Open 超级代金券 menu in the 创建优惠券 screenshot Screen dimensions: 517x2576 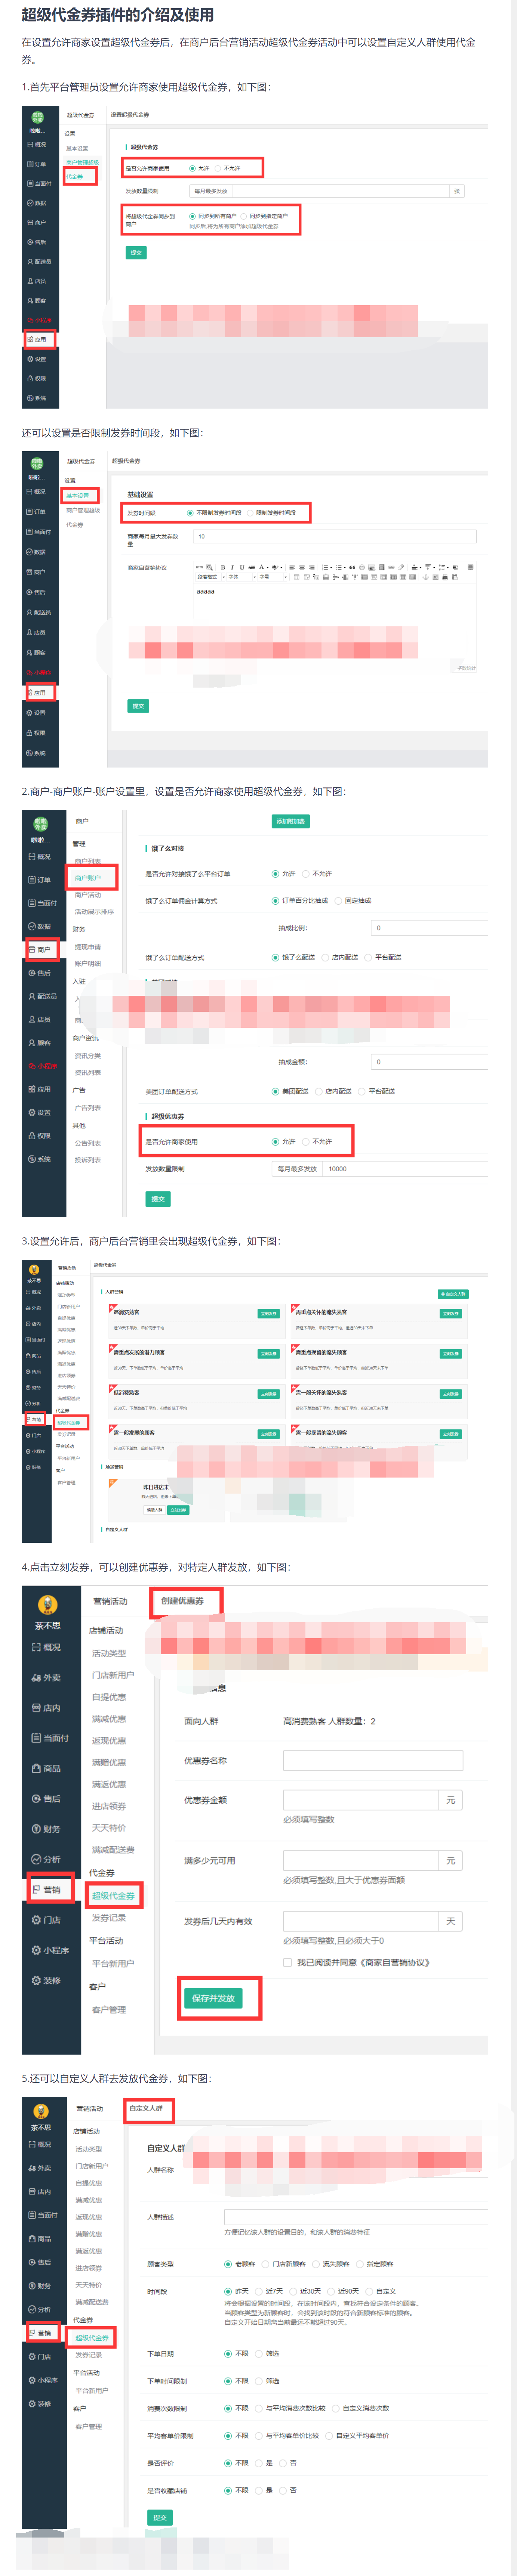point(113,1895)
